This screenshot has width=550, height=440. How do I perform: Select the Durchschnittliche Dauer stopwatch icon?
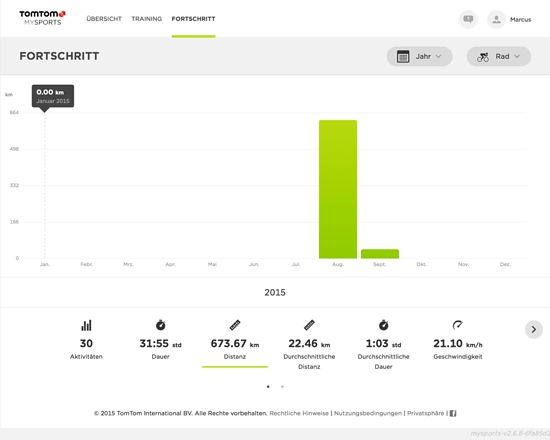click(383, 325)
